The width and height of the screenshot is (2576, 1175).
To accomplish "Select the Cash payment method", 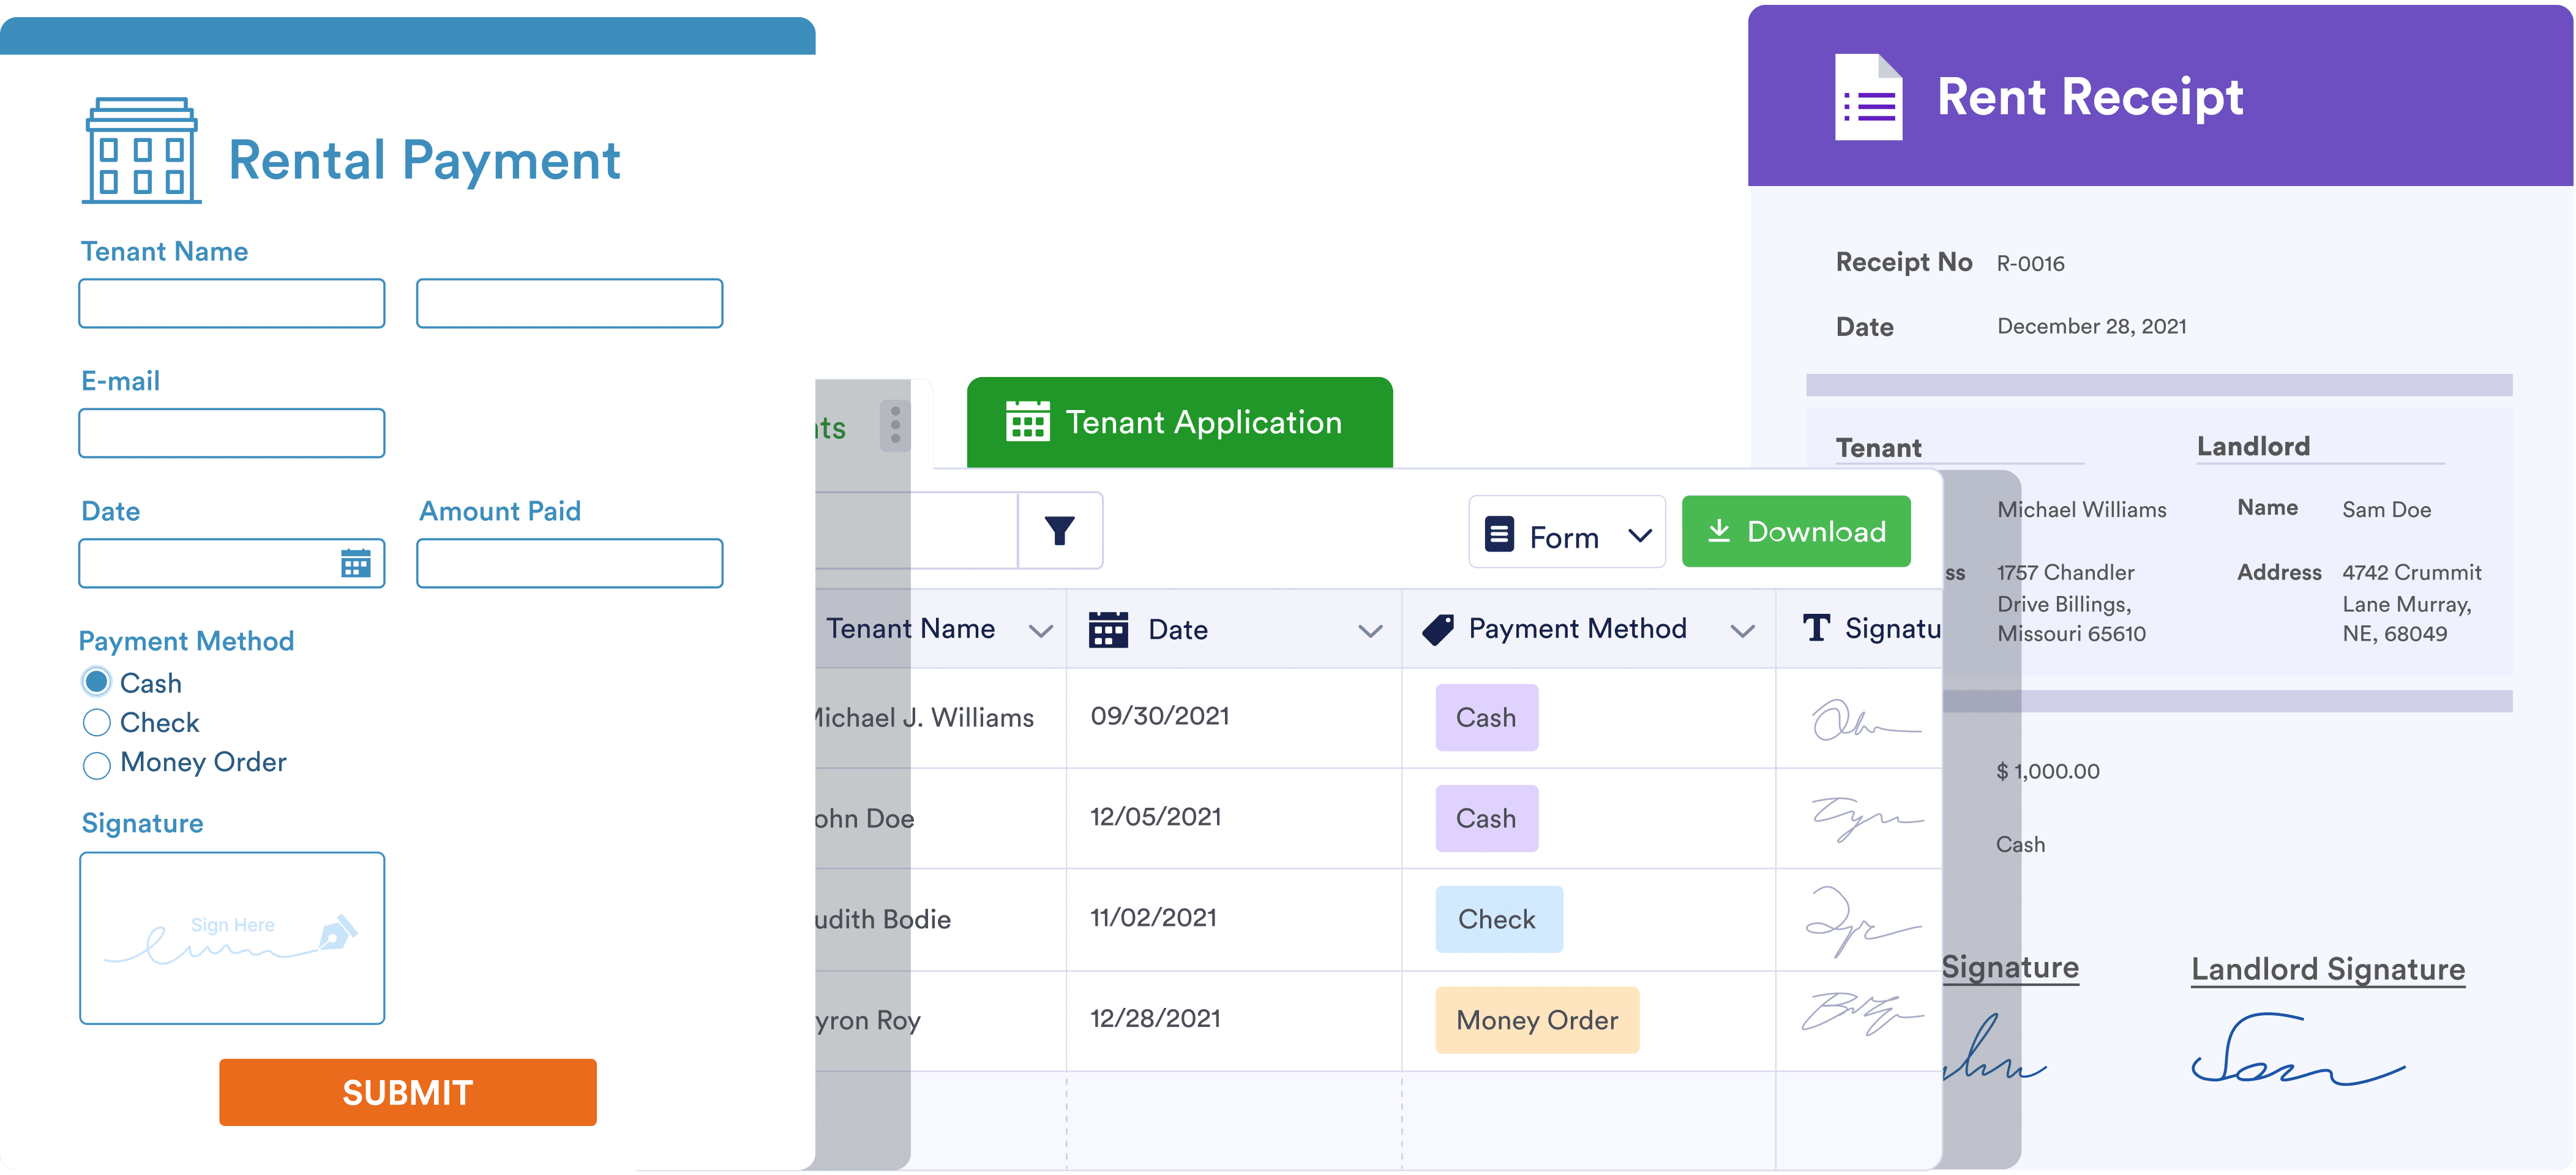I will 96,682.
